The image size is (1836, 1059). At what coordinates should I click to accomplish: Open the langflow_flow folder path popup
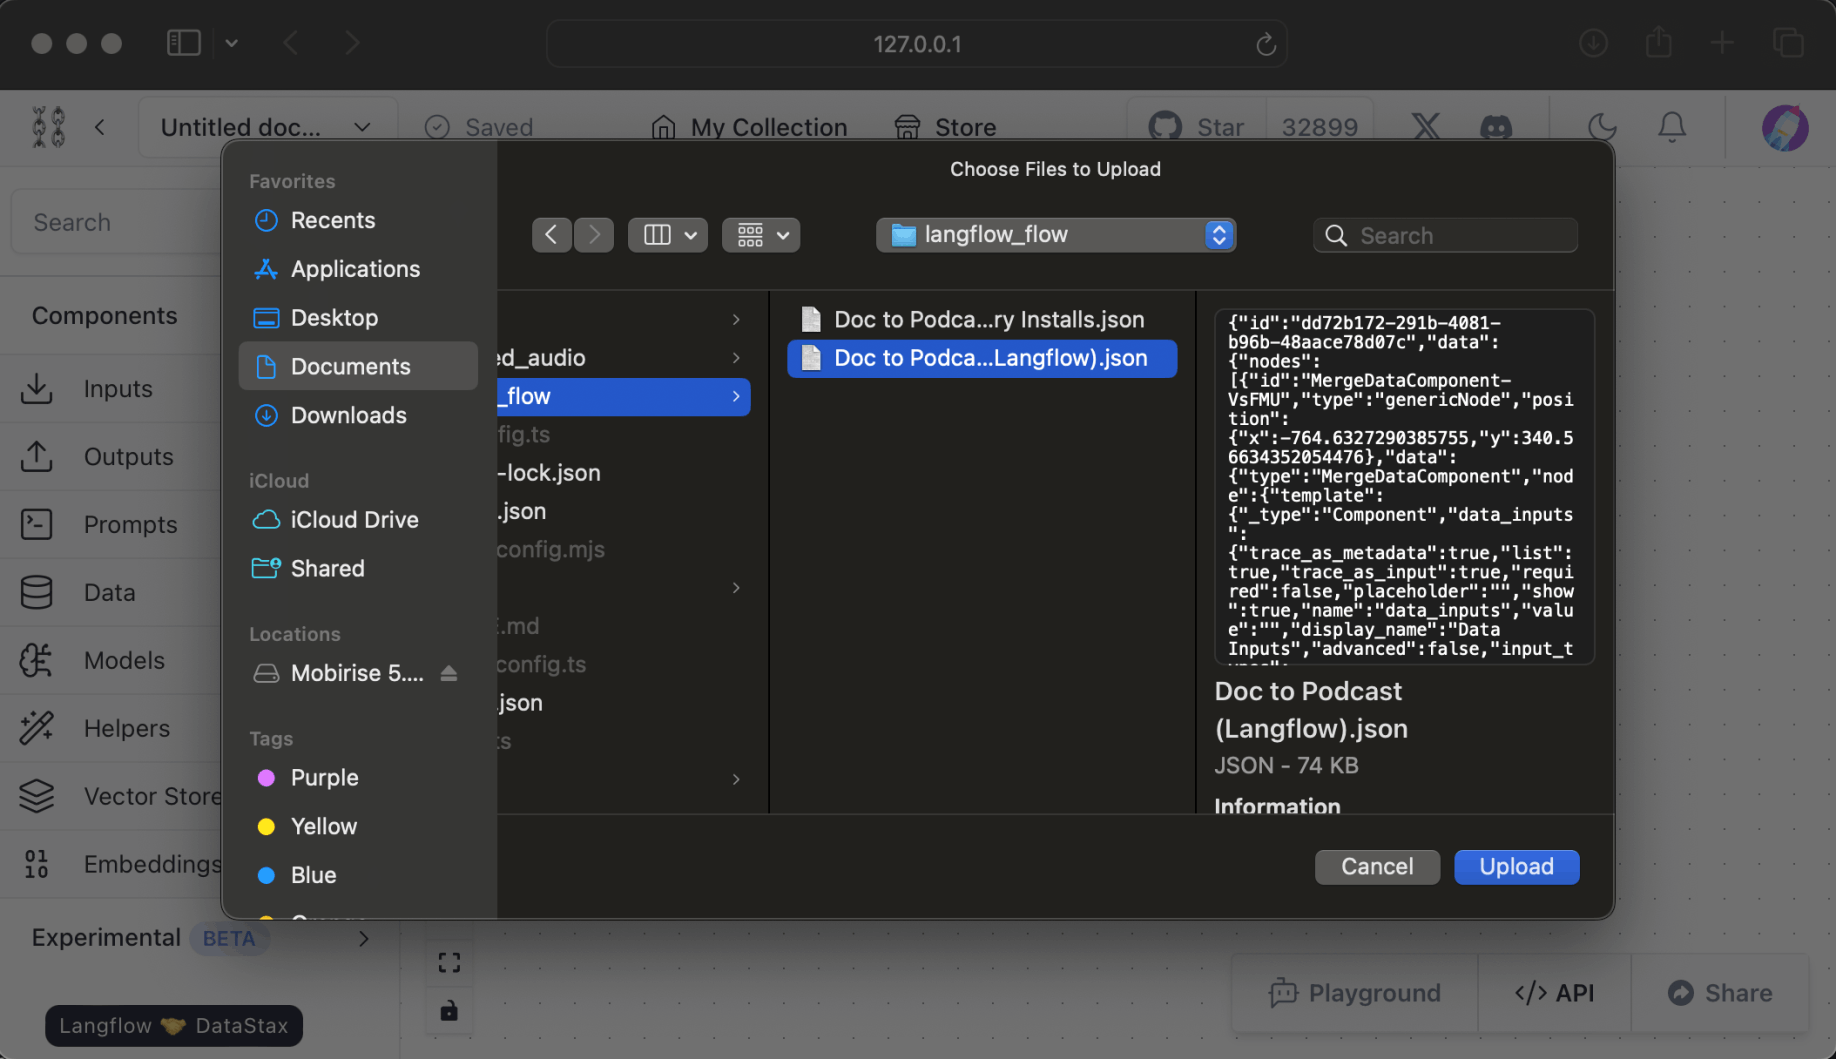[x=1056, y=235]
